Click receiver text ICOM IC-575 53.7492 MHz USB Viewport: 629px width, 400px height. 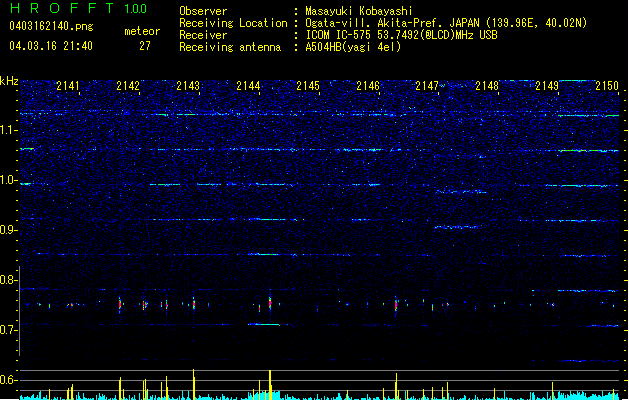coord(402,35)
